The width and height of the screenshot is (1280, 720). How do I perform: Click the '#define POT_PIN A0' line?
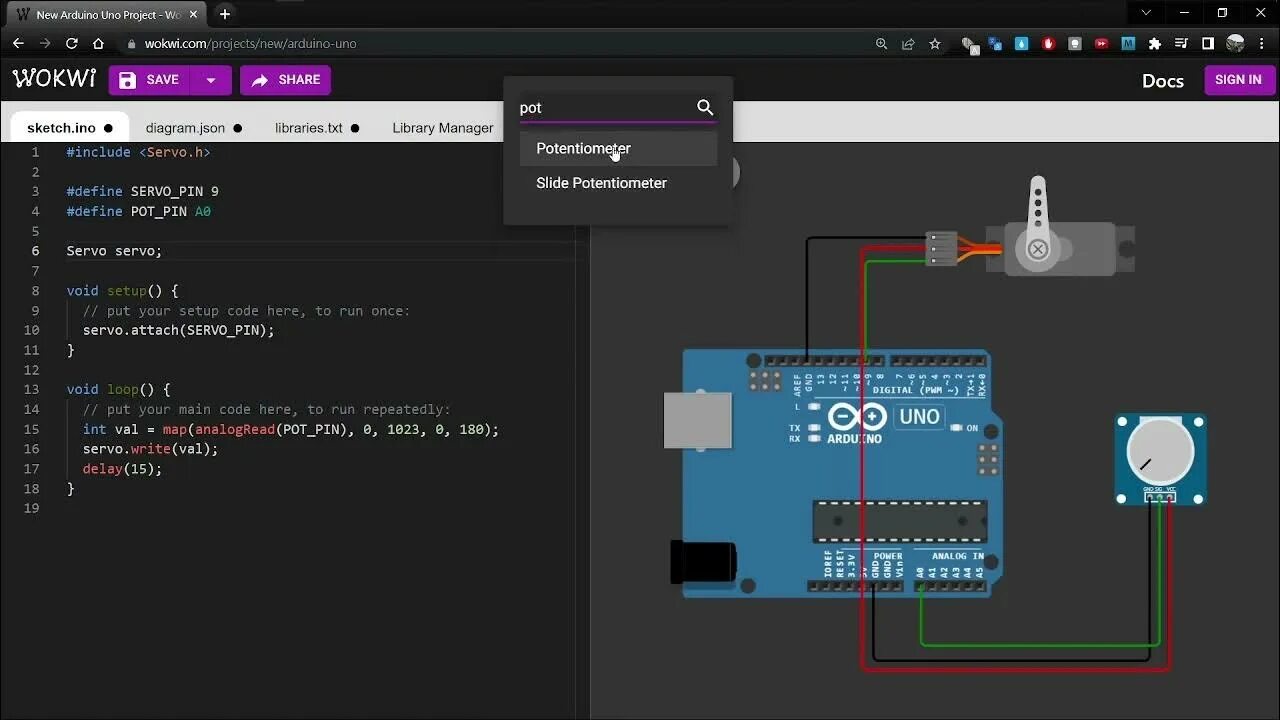tap(138, 211)
